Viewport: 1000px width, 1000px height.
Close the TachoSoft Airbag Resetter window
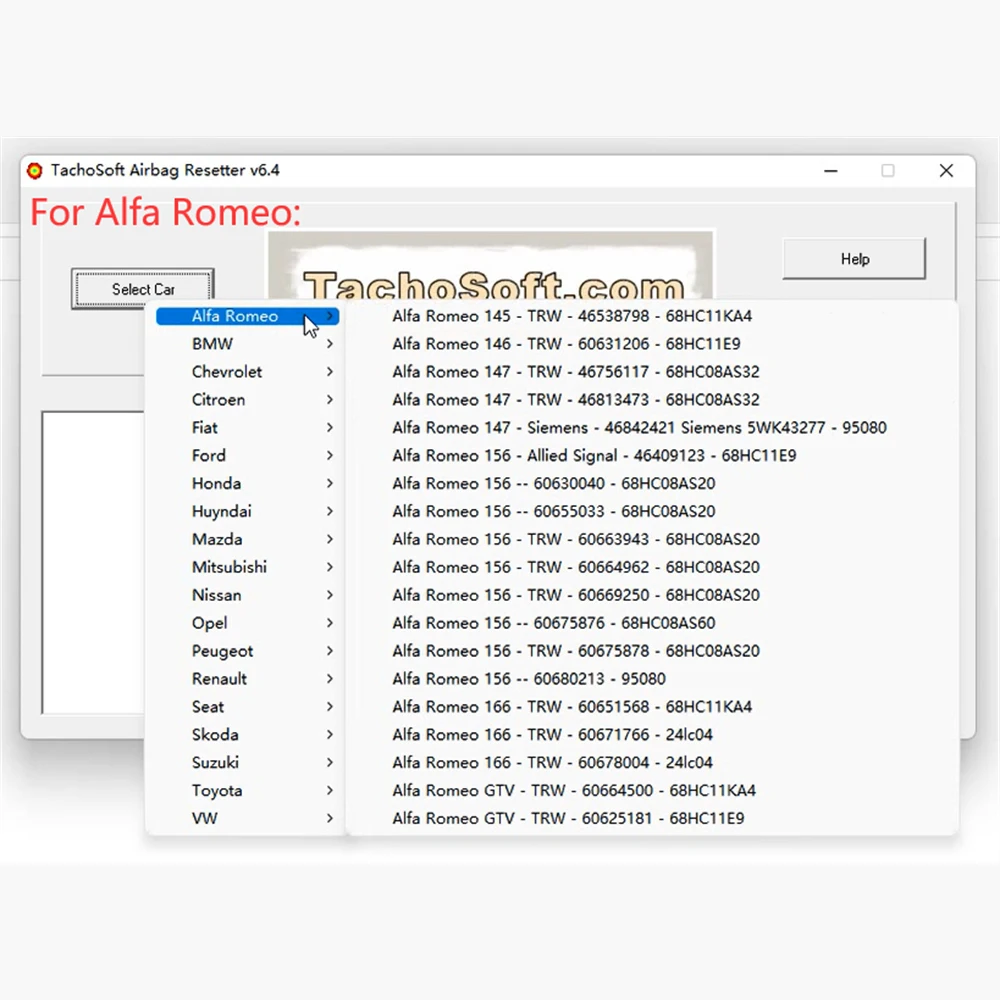coord(946,171)
